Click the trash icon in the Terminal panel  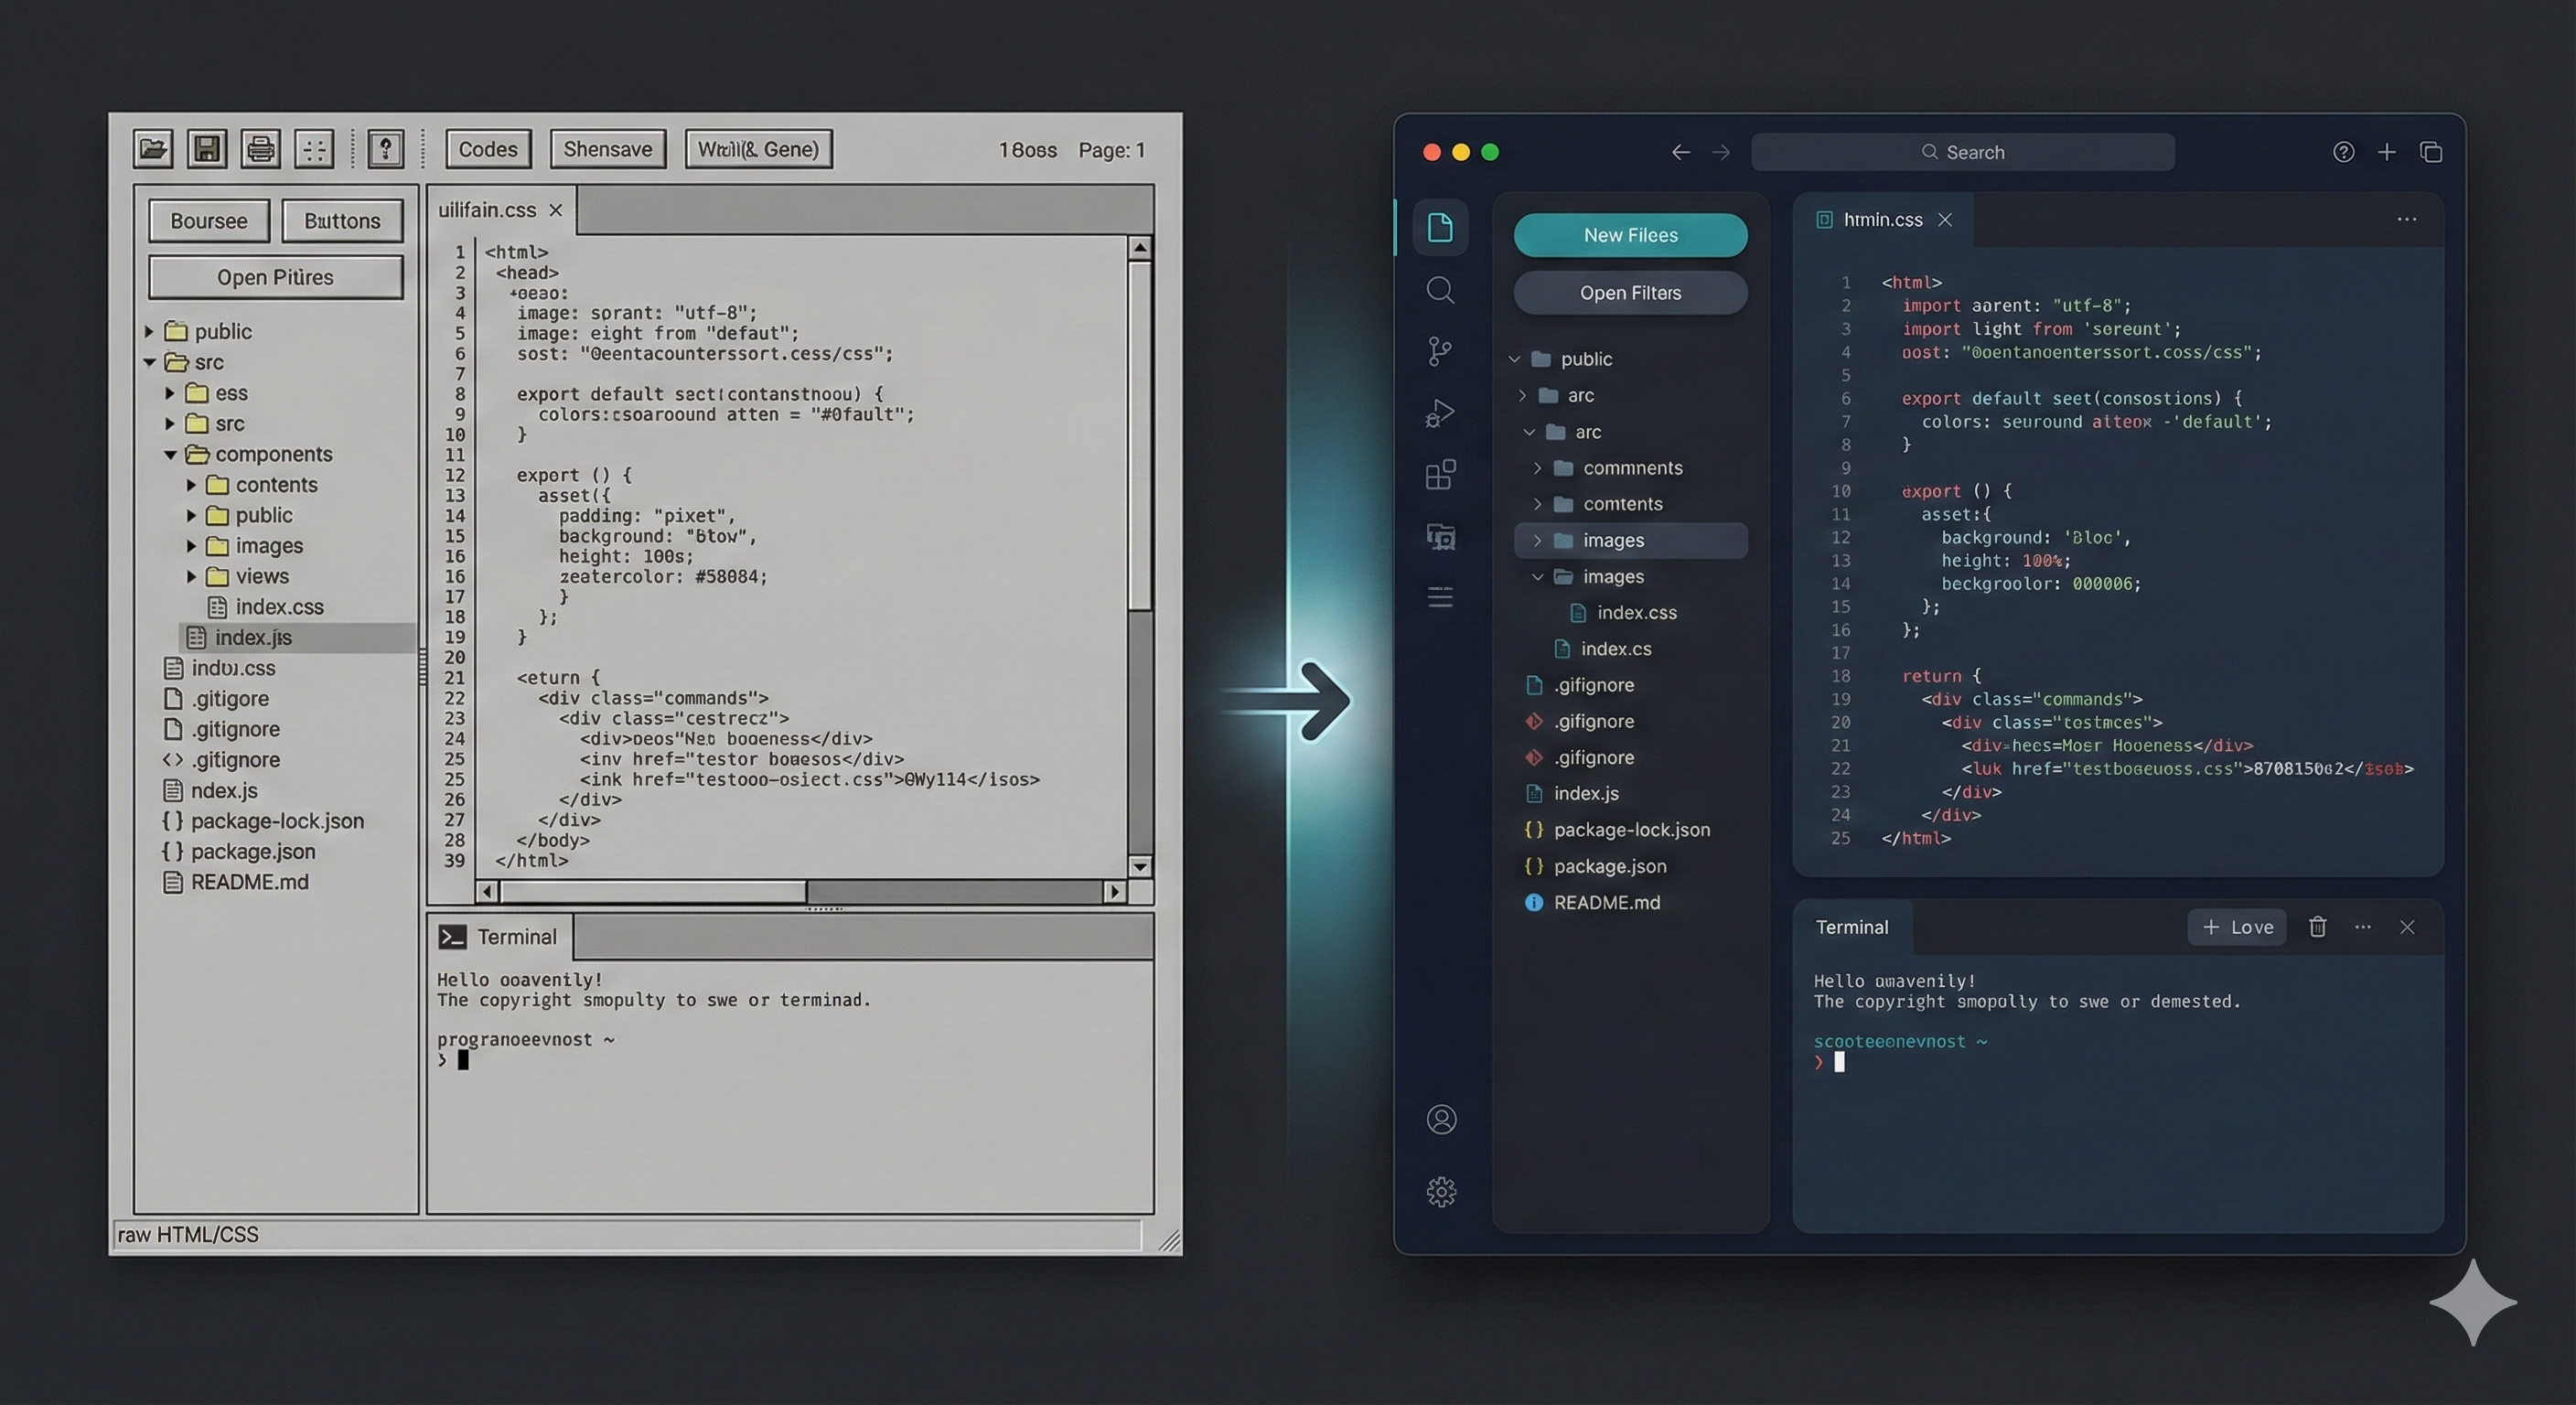coord(2318,927)
